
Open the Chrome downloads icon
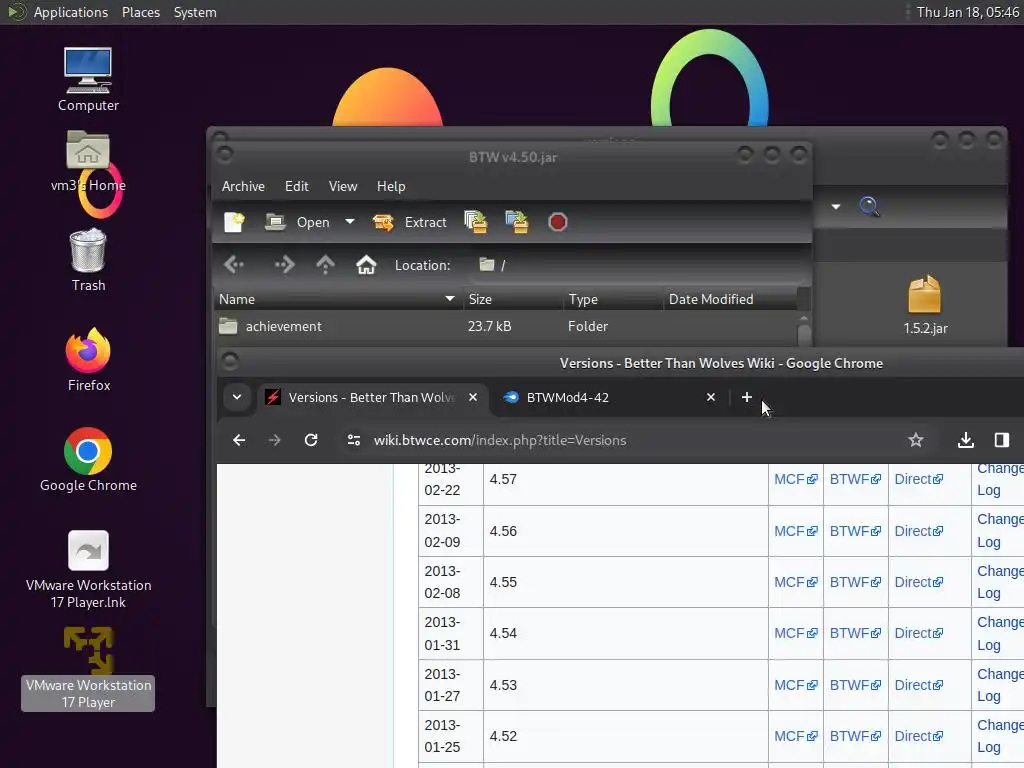pos(966,440)
